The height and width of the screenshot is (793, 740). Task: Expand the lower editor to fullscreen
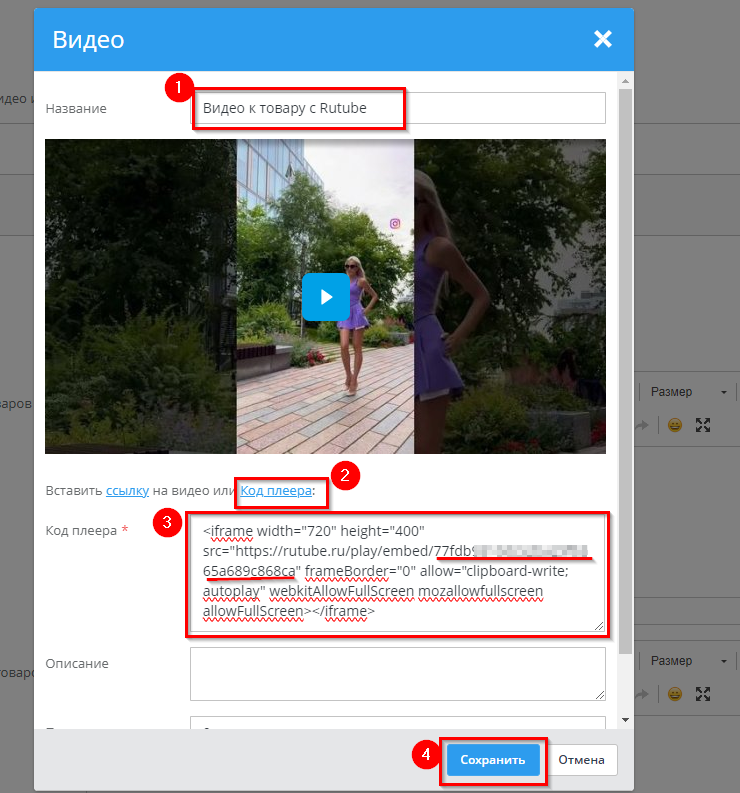tap(703, 694)
